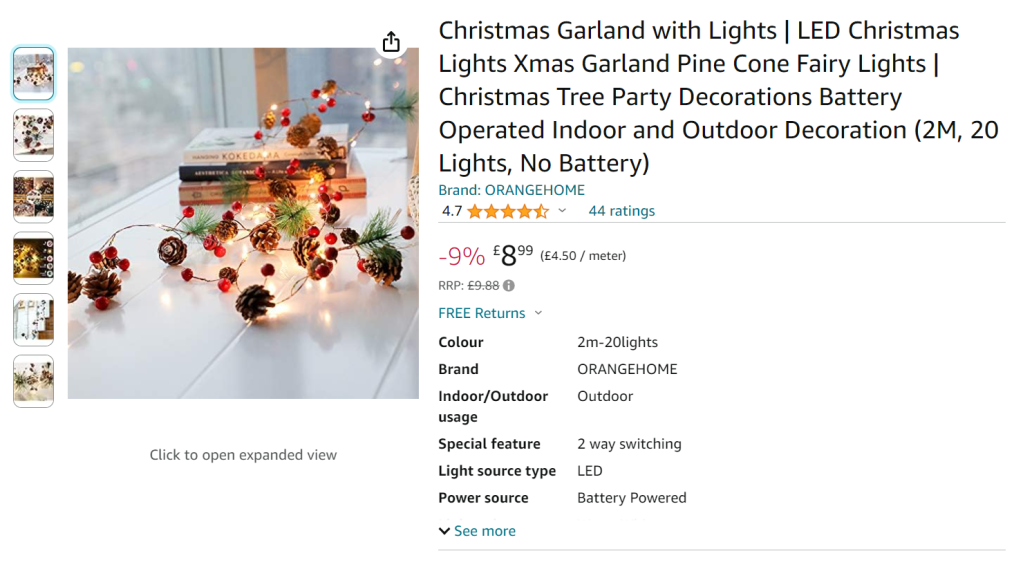Click the RRP info icon
Viewport: 1023px width, 569px height.
[x=509, y=285]
